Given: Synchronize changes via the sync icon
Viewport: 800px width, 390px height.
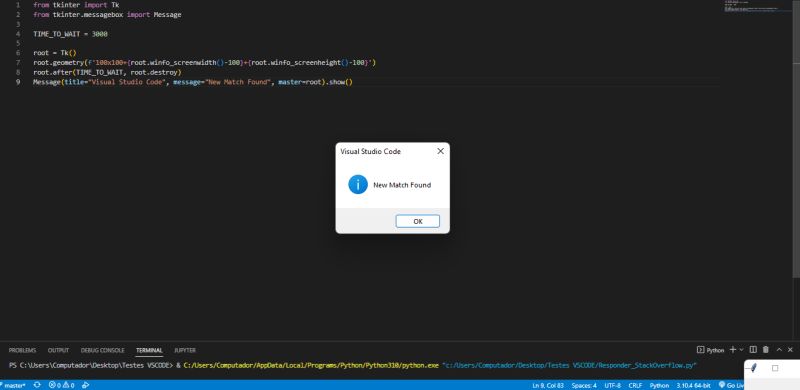Looking at the screenshot, I should (x=37, y=385).
